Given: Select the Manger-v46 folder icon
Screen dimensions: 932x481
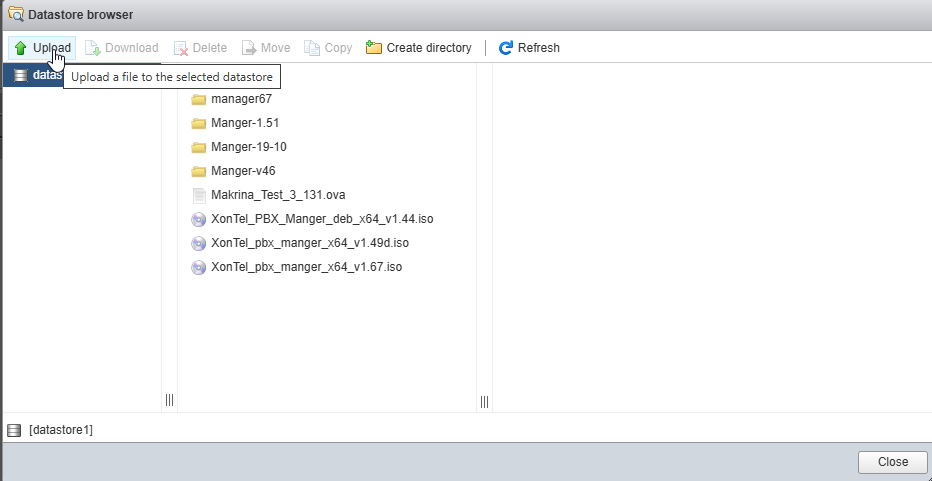Looking at the screenshot, I should [x=198, y=171].
